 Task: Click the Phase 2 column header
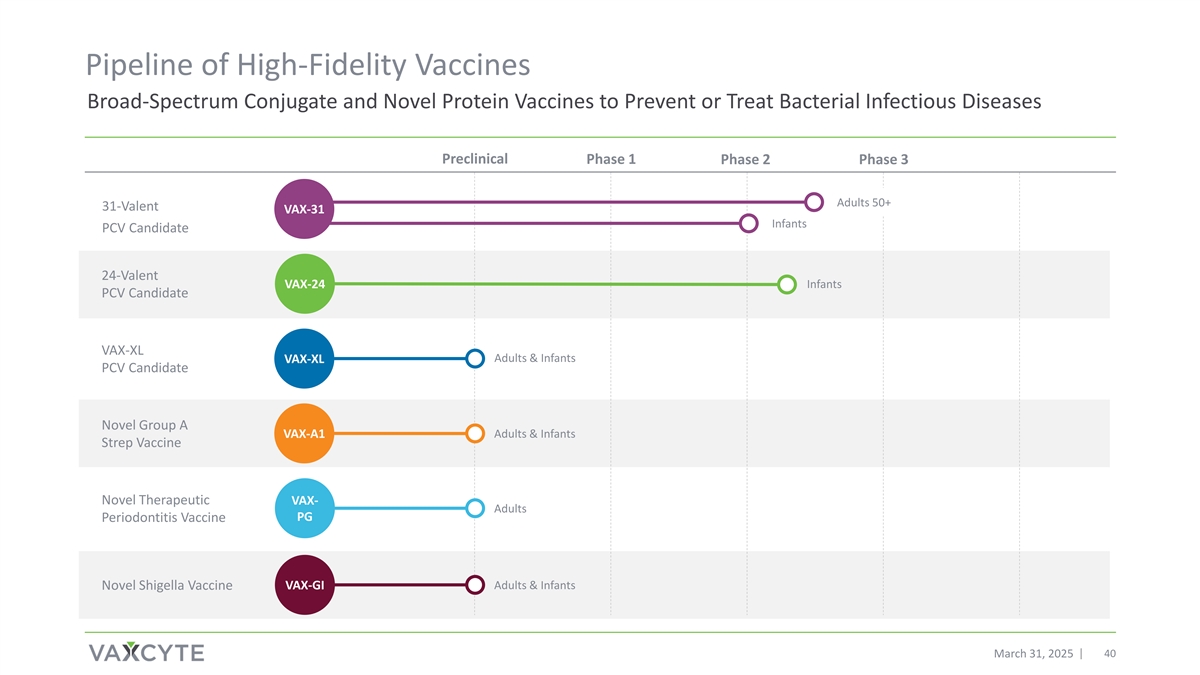[x=745, y=160]
